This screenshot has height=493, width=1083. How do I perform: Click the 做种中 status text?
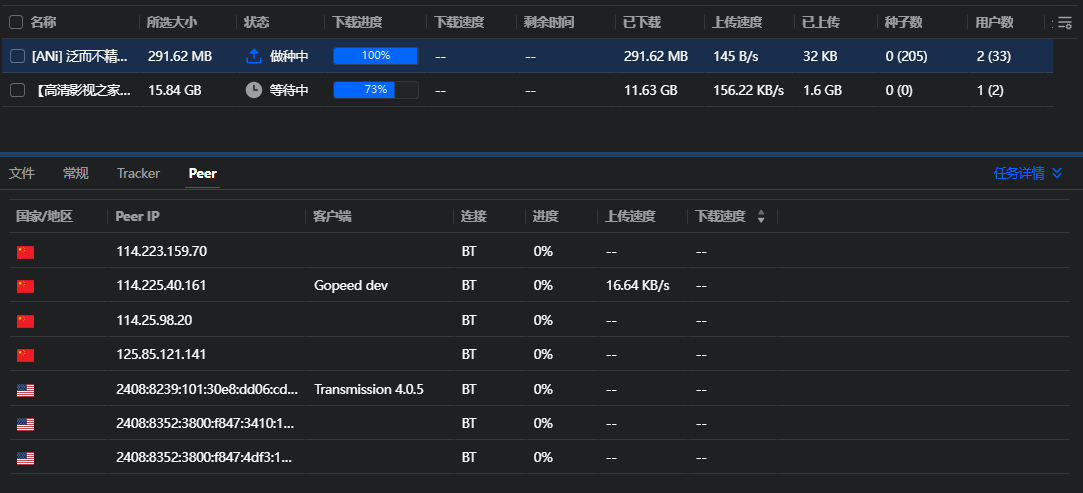tap(289, 57)
